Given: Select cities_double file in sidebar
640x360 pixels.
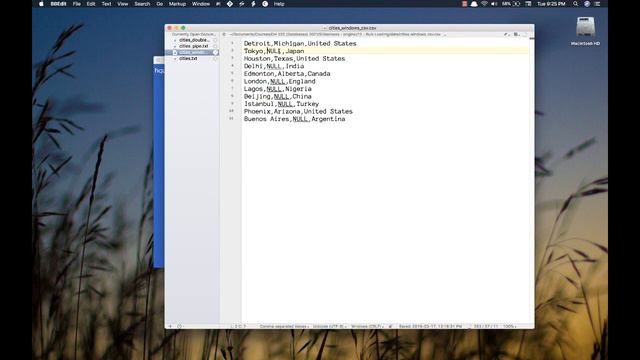Looking at the screenshot, I should click(194, 40).
